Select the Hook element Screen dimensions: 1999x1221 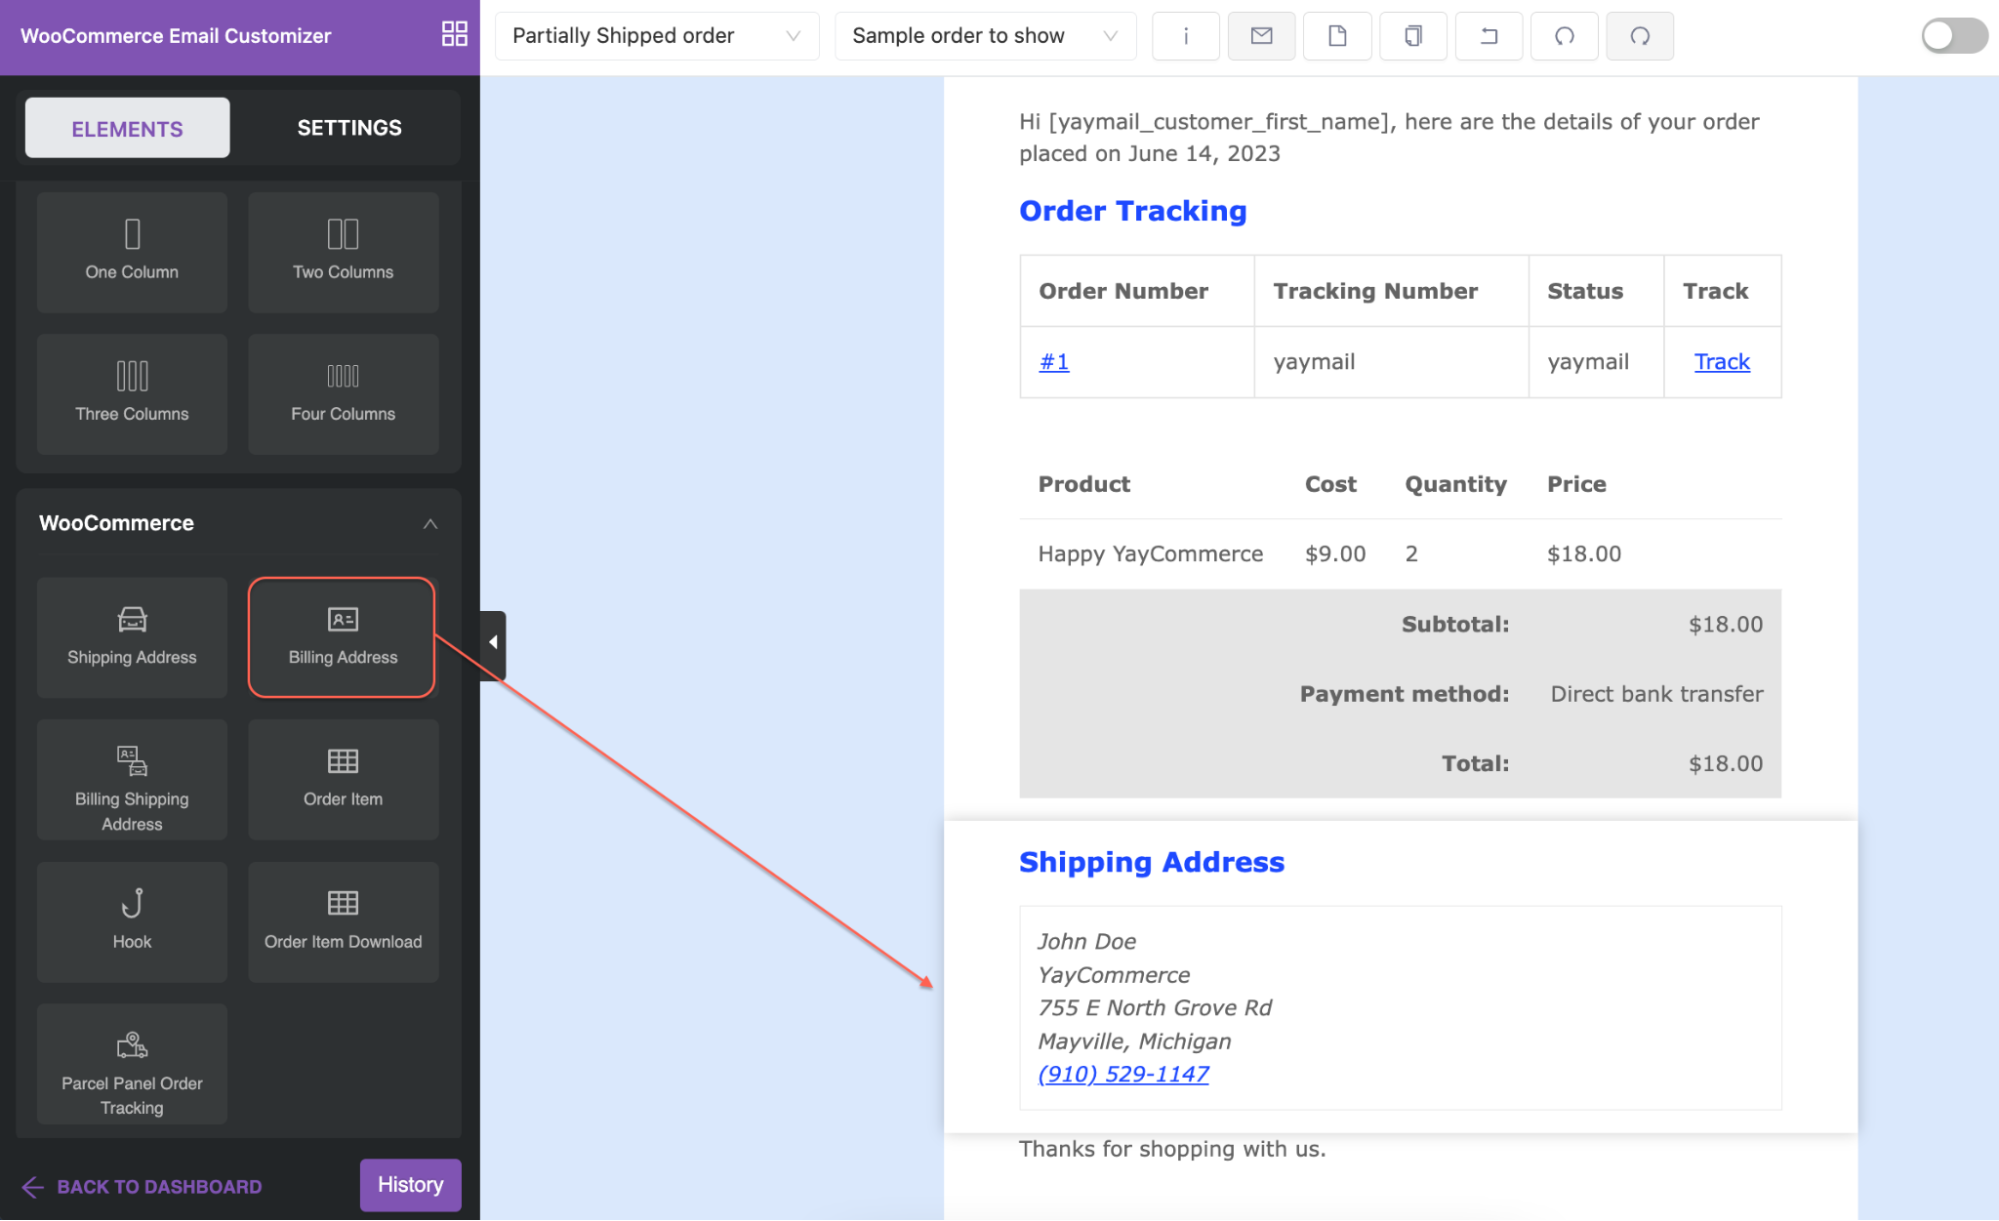pyautogui.click(x=132, y=922)
